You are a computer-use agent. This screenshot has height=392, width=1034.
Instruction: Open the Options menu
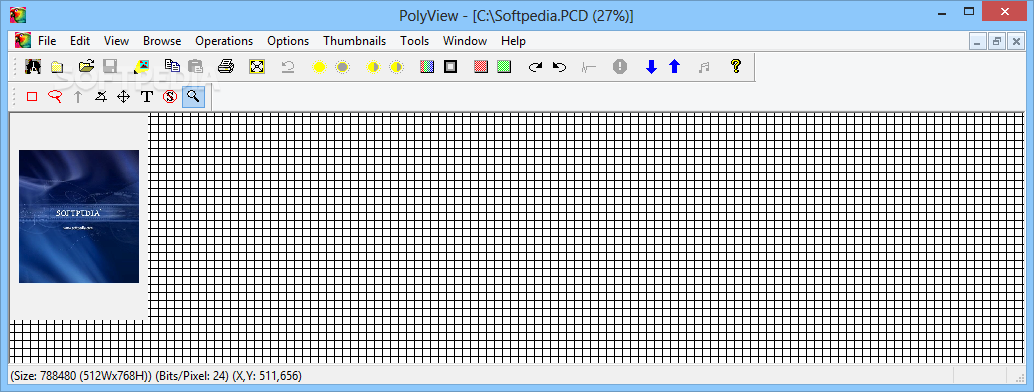pyautogui.click(x=288, y=41)
